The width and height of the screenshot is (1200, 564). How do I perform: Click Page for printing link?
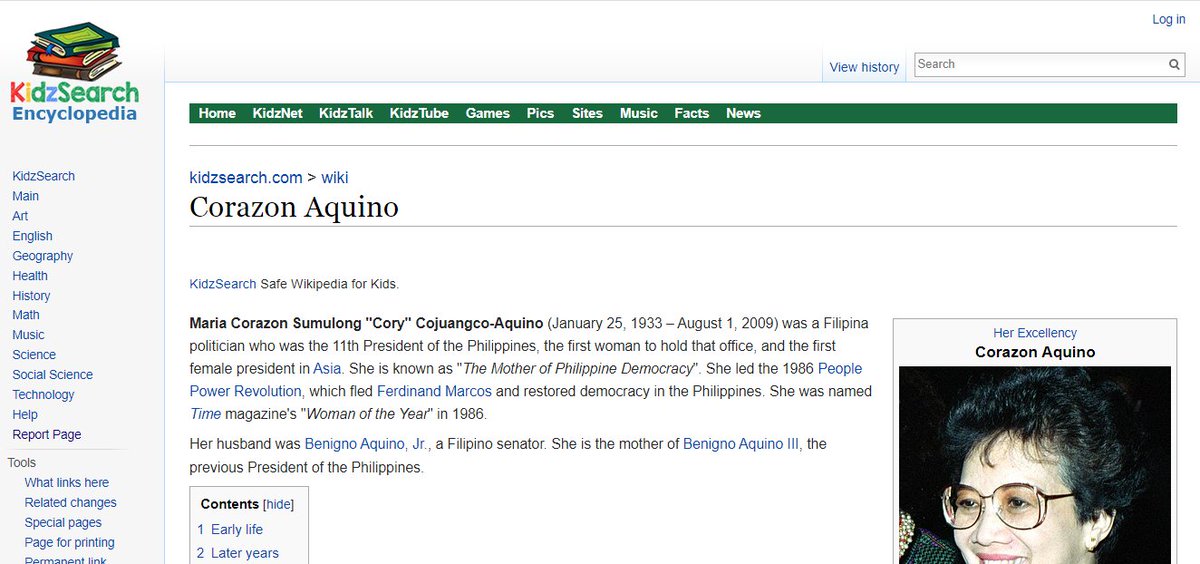(x=70, y=543)
